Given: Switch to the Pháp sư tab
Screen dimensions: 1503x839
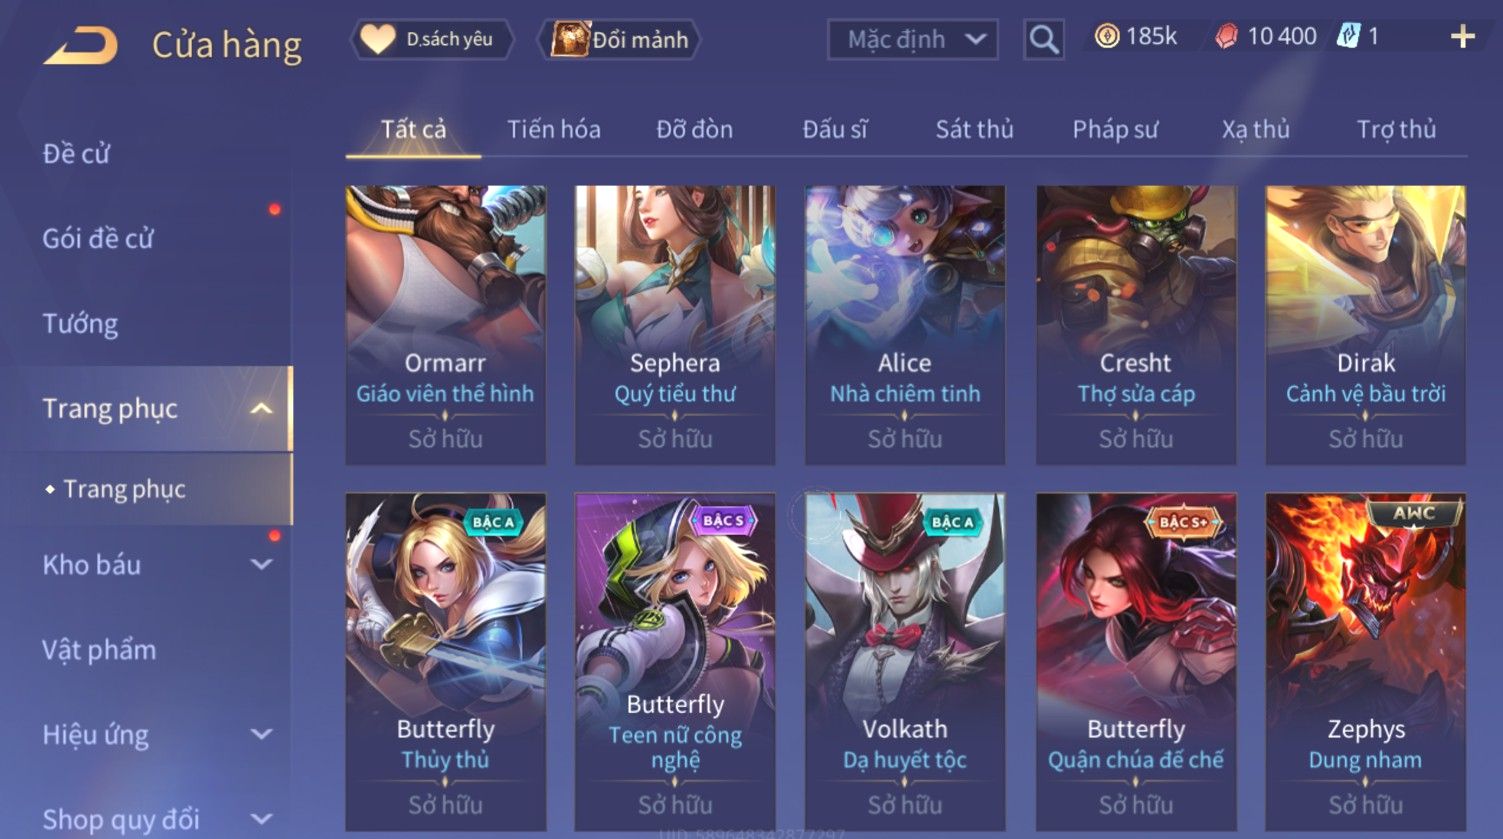Looking at the screenshot, I should coord(1115,129).
